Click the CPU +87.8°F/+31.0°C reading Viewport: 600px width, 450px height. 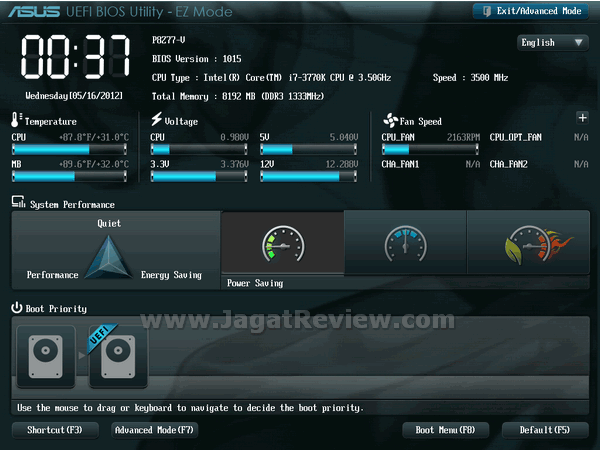[x=94, y=137]
